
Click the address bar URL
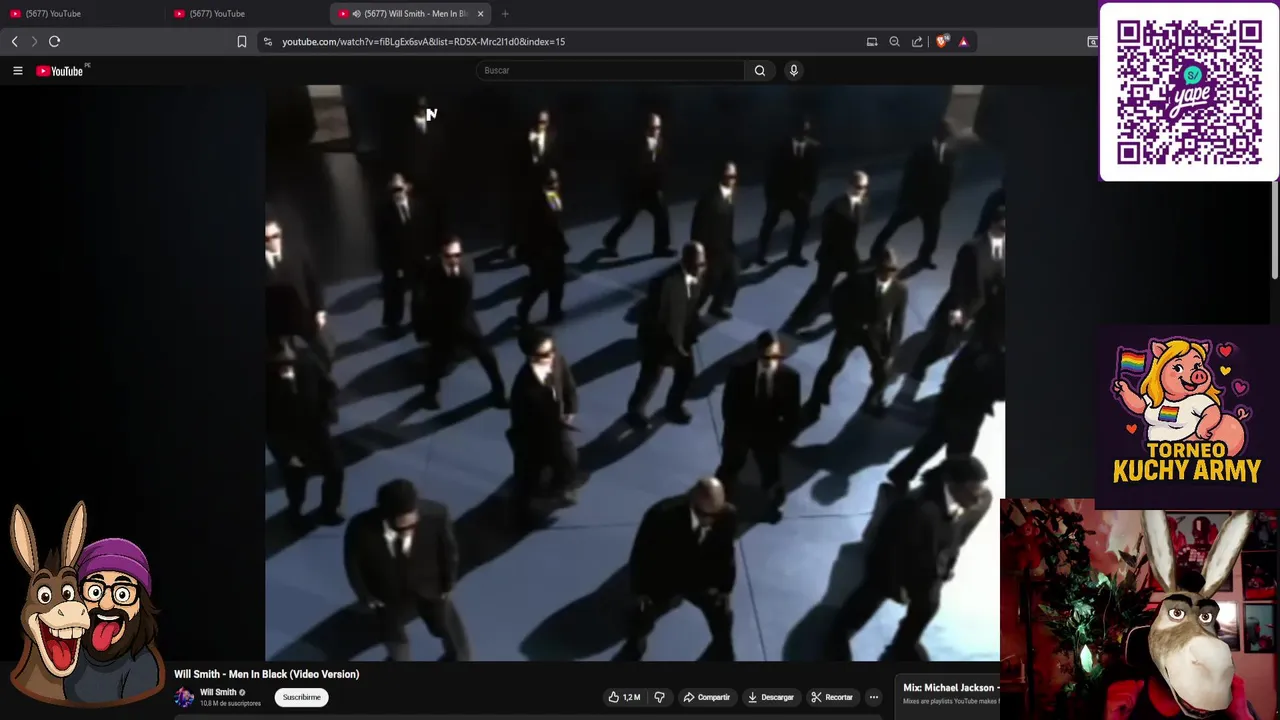coord(424,42)
